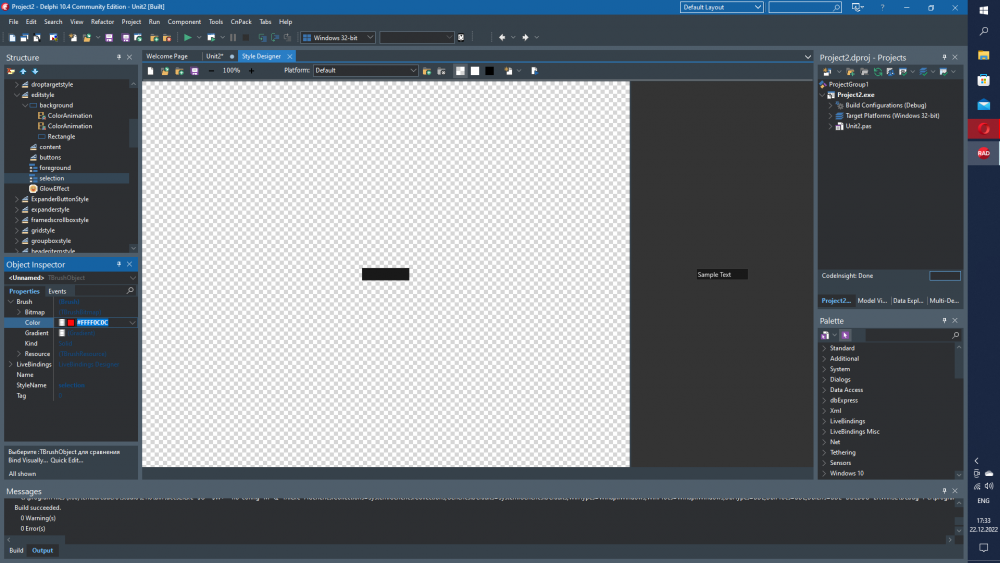Select the GlowEffect item in Structure tree
Viewport: 1000px width, 563px height.
(x=54, y=189)
